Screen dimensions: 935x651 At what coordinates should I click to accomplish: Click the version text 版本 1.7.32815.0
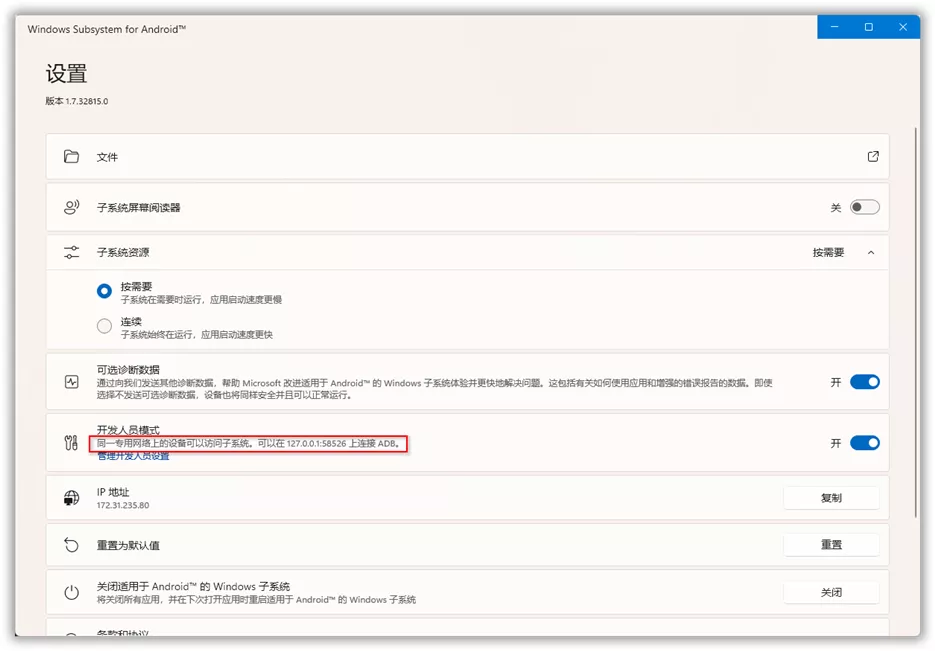coord(77,101)
